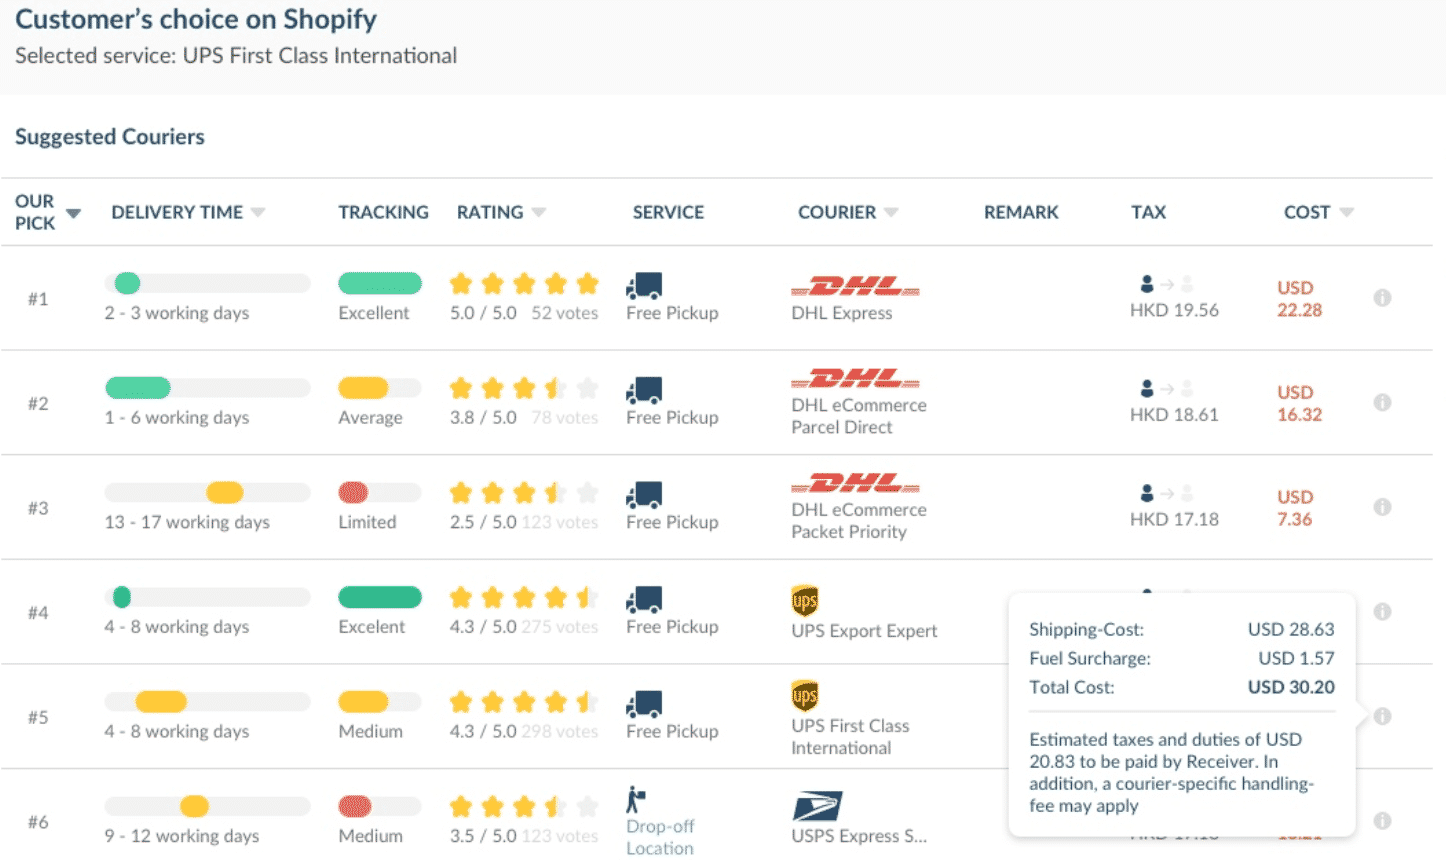
Task: Open info icon for USPS Express row
Action: coord(1382,821)
